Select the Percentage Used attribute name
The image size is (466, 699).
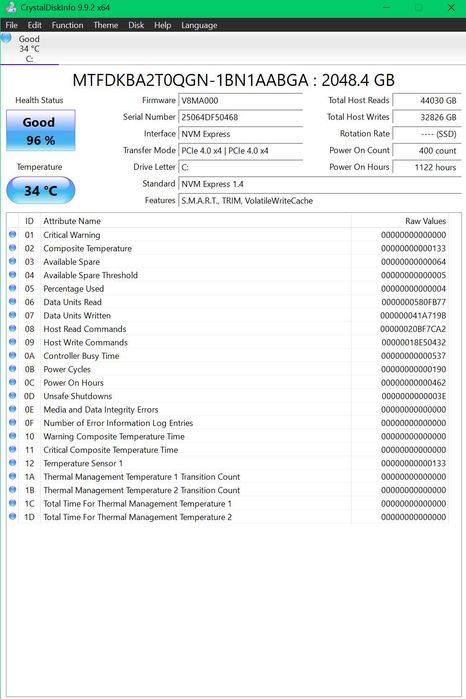[74, 289]
